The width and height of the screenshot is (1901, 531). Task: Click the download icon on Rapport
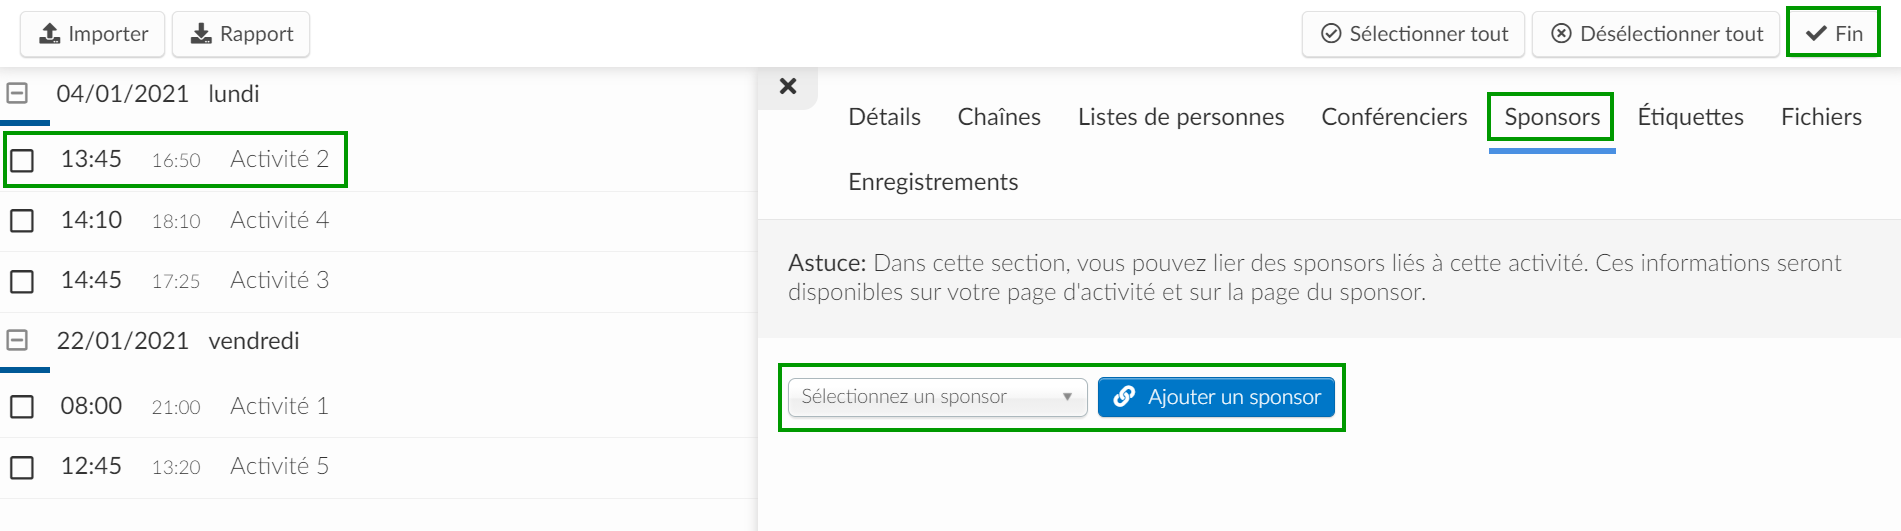201,34
